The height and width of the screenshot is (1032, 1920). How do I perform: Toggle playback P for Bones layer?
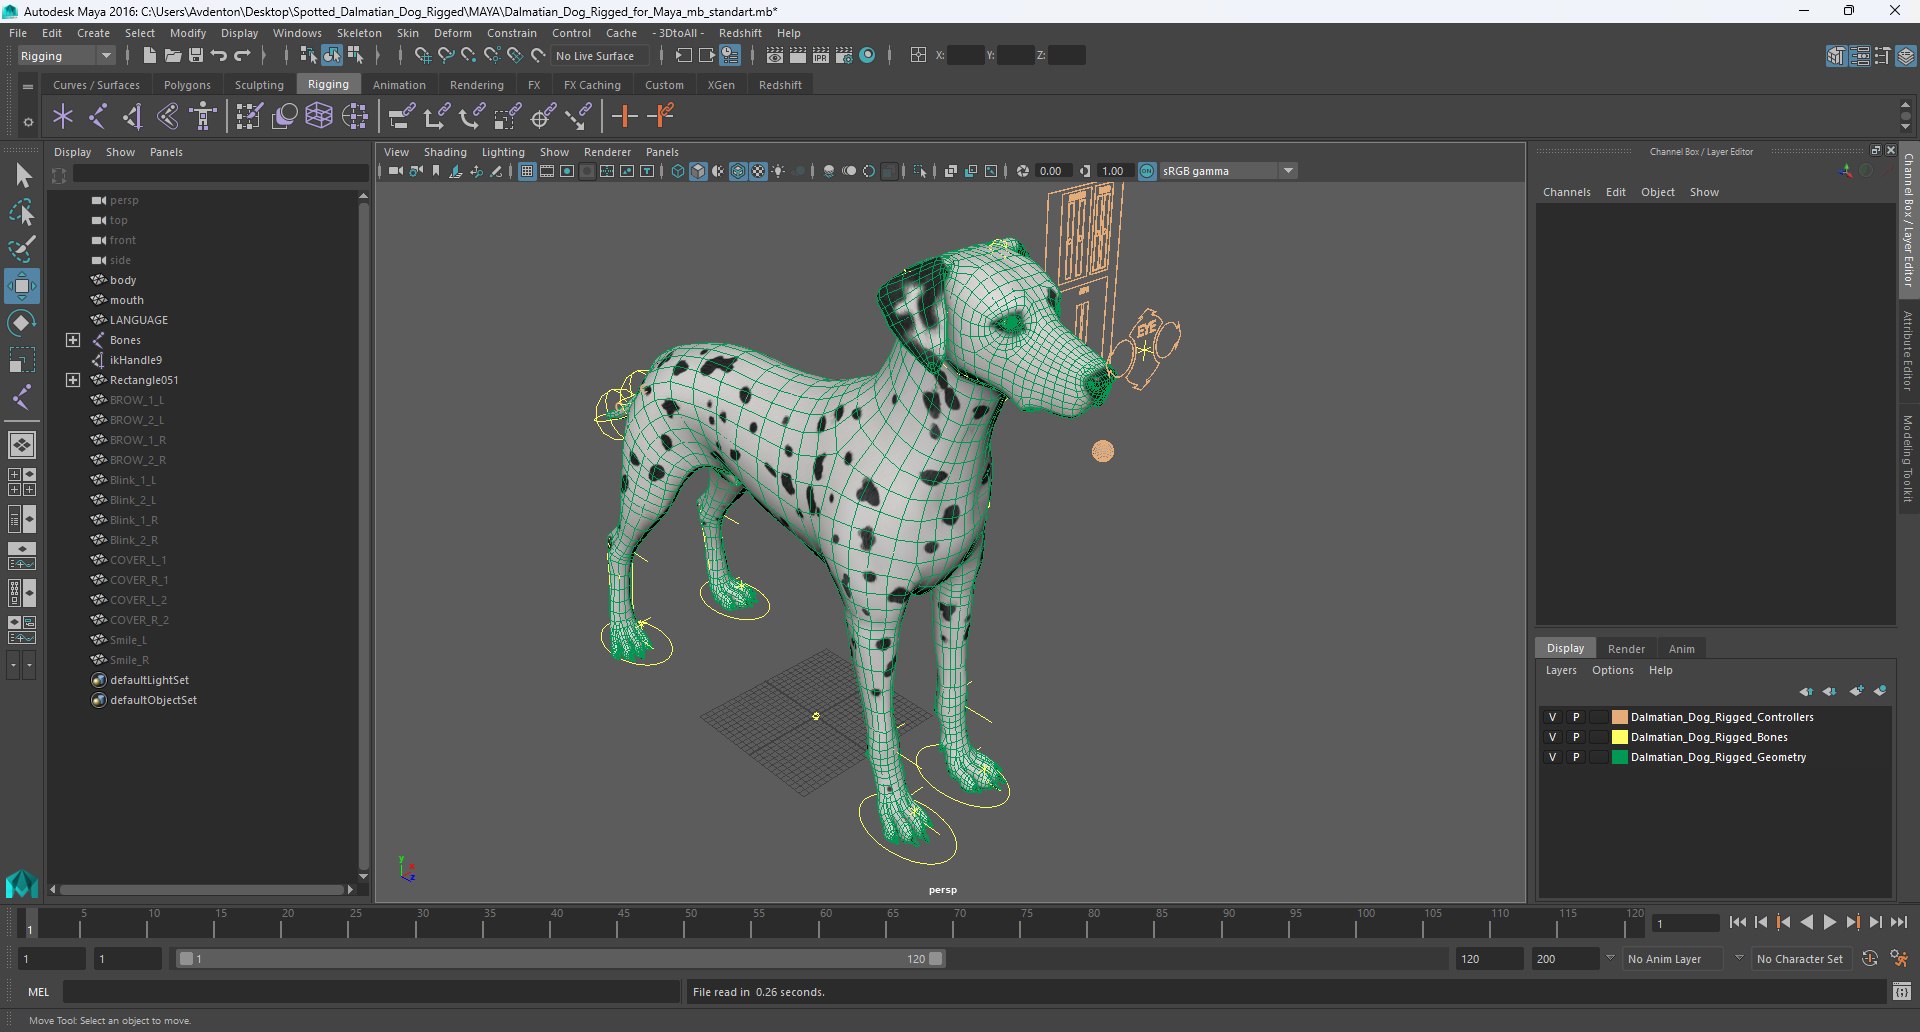pyautogui.click(x=1576, y=737)
